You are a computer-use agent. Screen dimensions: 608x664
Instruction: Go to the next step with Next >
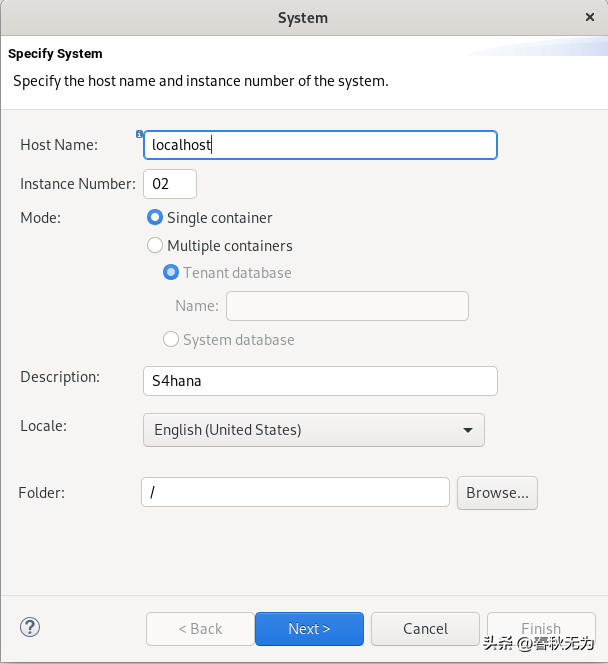[x=309, y=629]
